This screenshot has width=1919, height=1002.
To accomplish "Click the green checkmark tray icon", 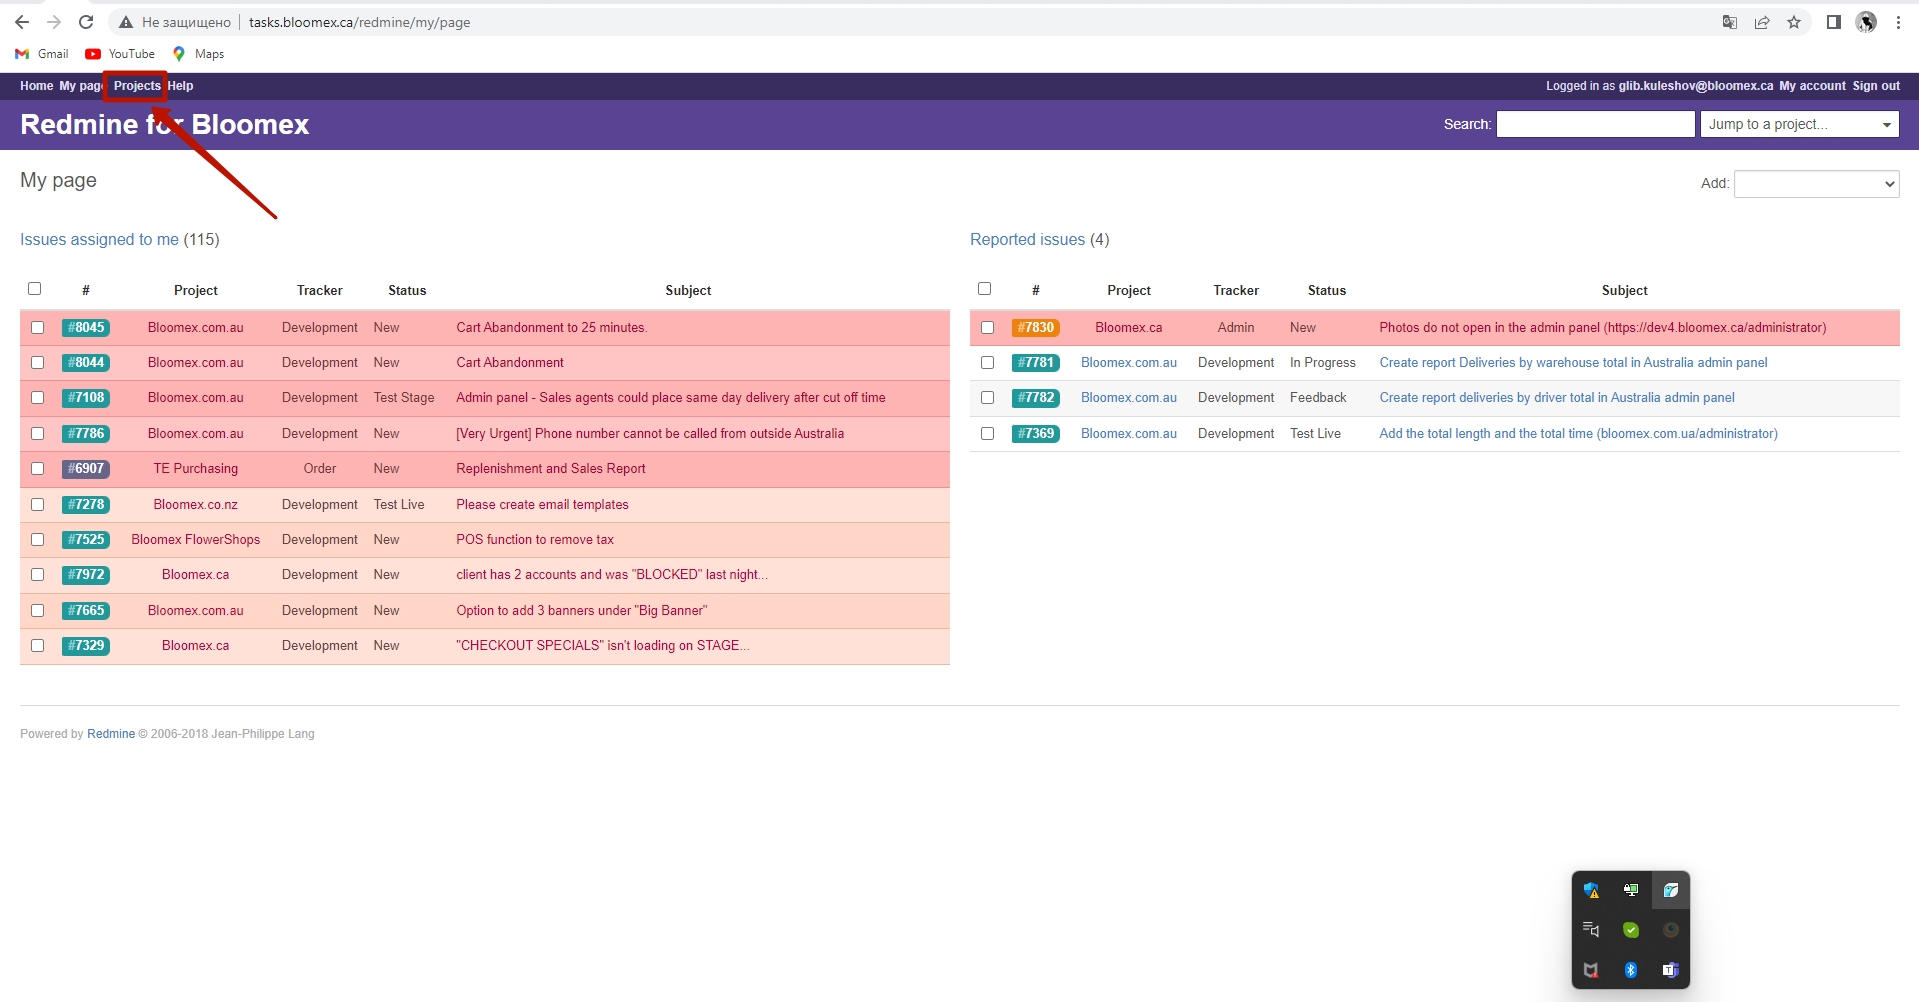I will pyautogui.click(x=1631, y=930).
